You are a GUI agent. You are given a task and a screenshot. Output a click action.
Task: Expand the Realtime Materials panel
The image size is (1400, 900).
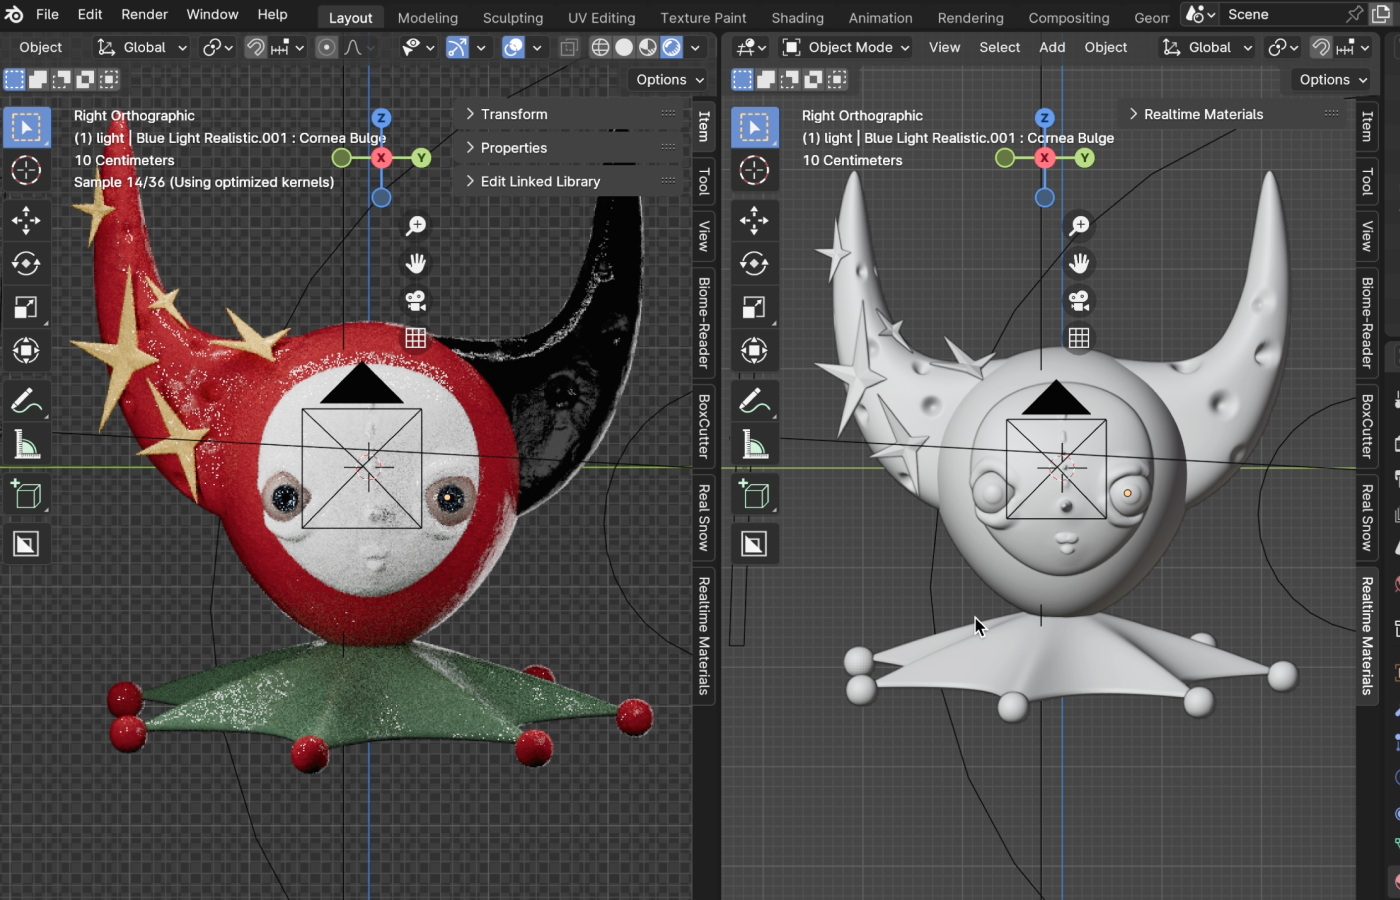coord(1203,114)
